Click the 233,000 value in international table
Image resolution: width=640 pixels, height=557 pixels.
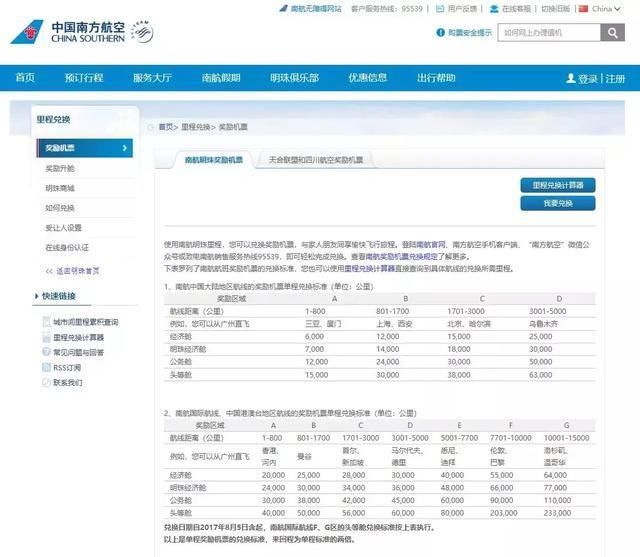click(557, 513)
